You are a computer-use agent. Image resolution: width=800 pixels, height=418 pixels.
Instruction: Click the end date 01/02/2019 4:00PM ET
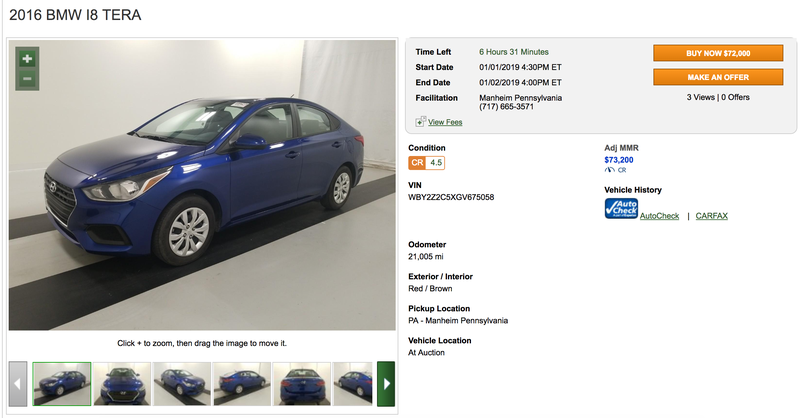(520, 83)
